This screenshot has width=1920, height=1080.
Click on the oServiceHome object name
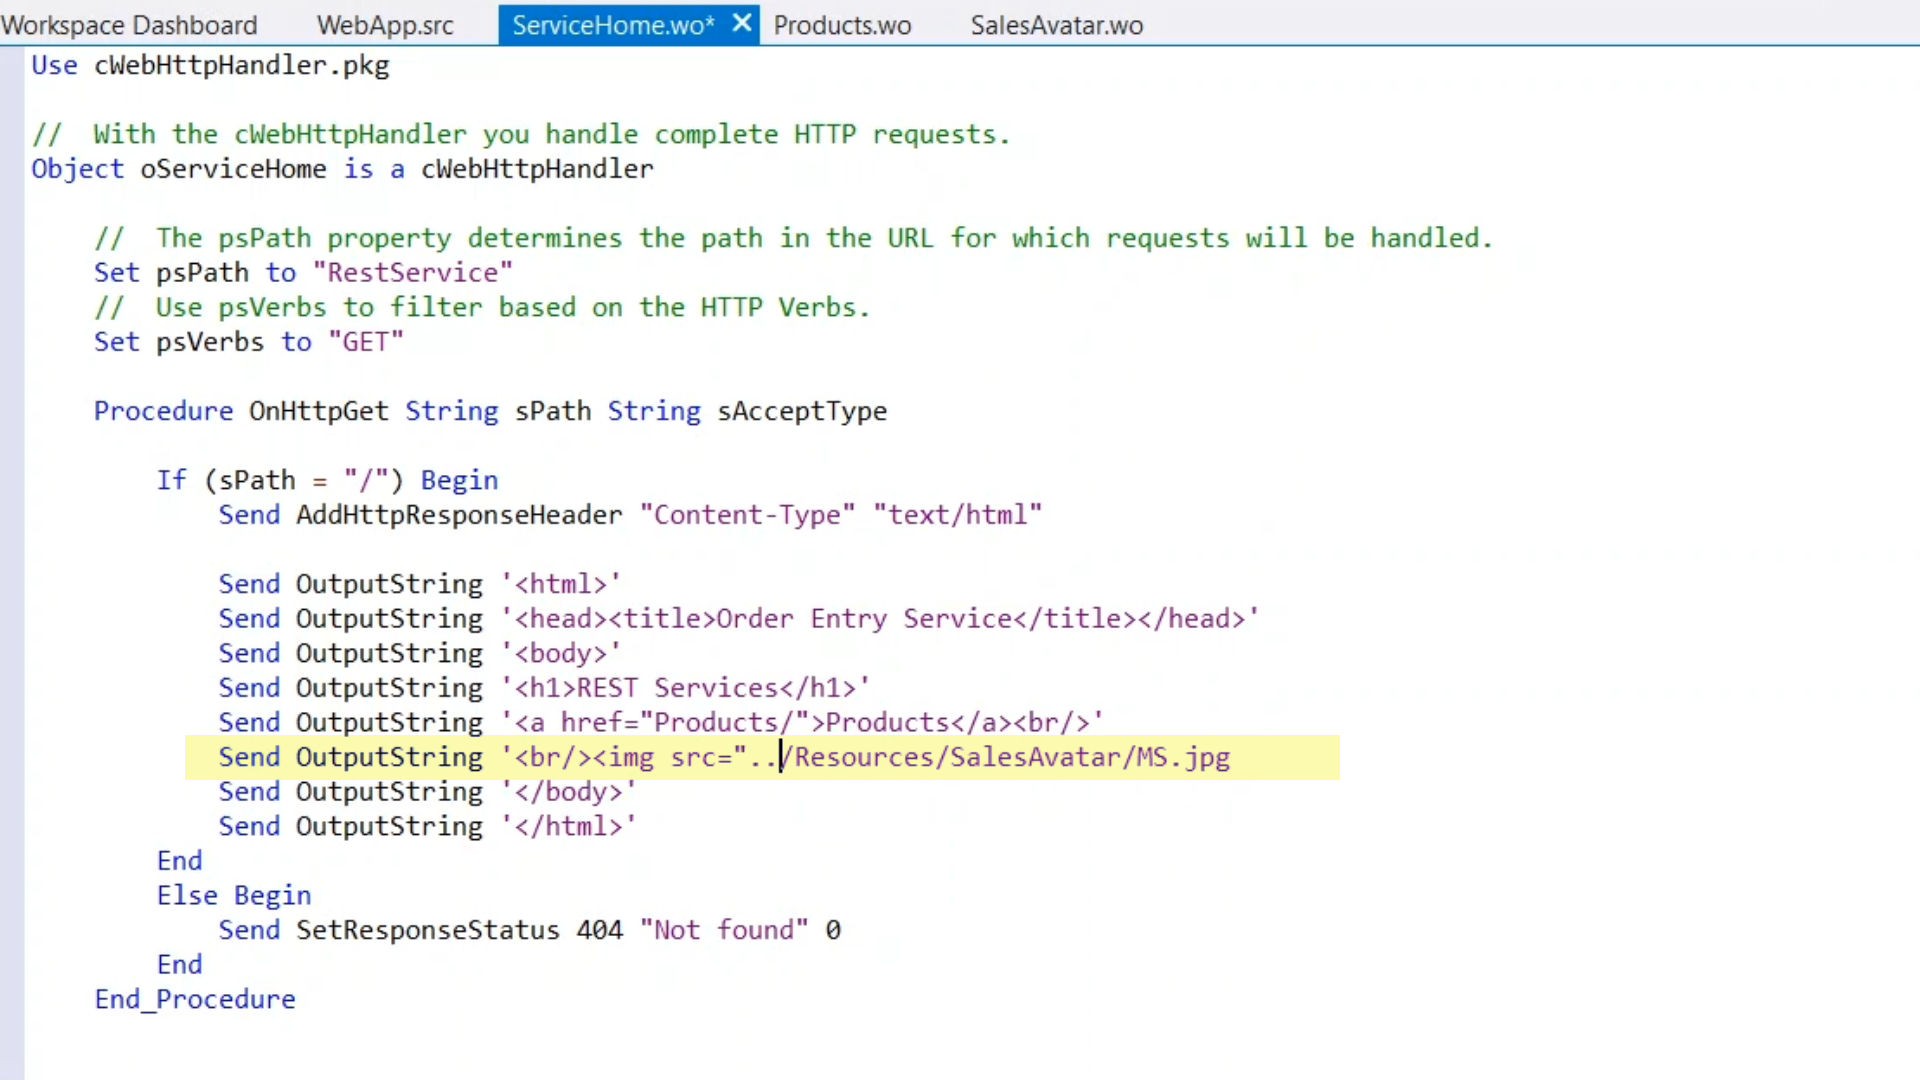(x=232, y=169)
